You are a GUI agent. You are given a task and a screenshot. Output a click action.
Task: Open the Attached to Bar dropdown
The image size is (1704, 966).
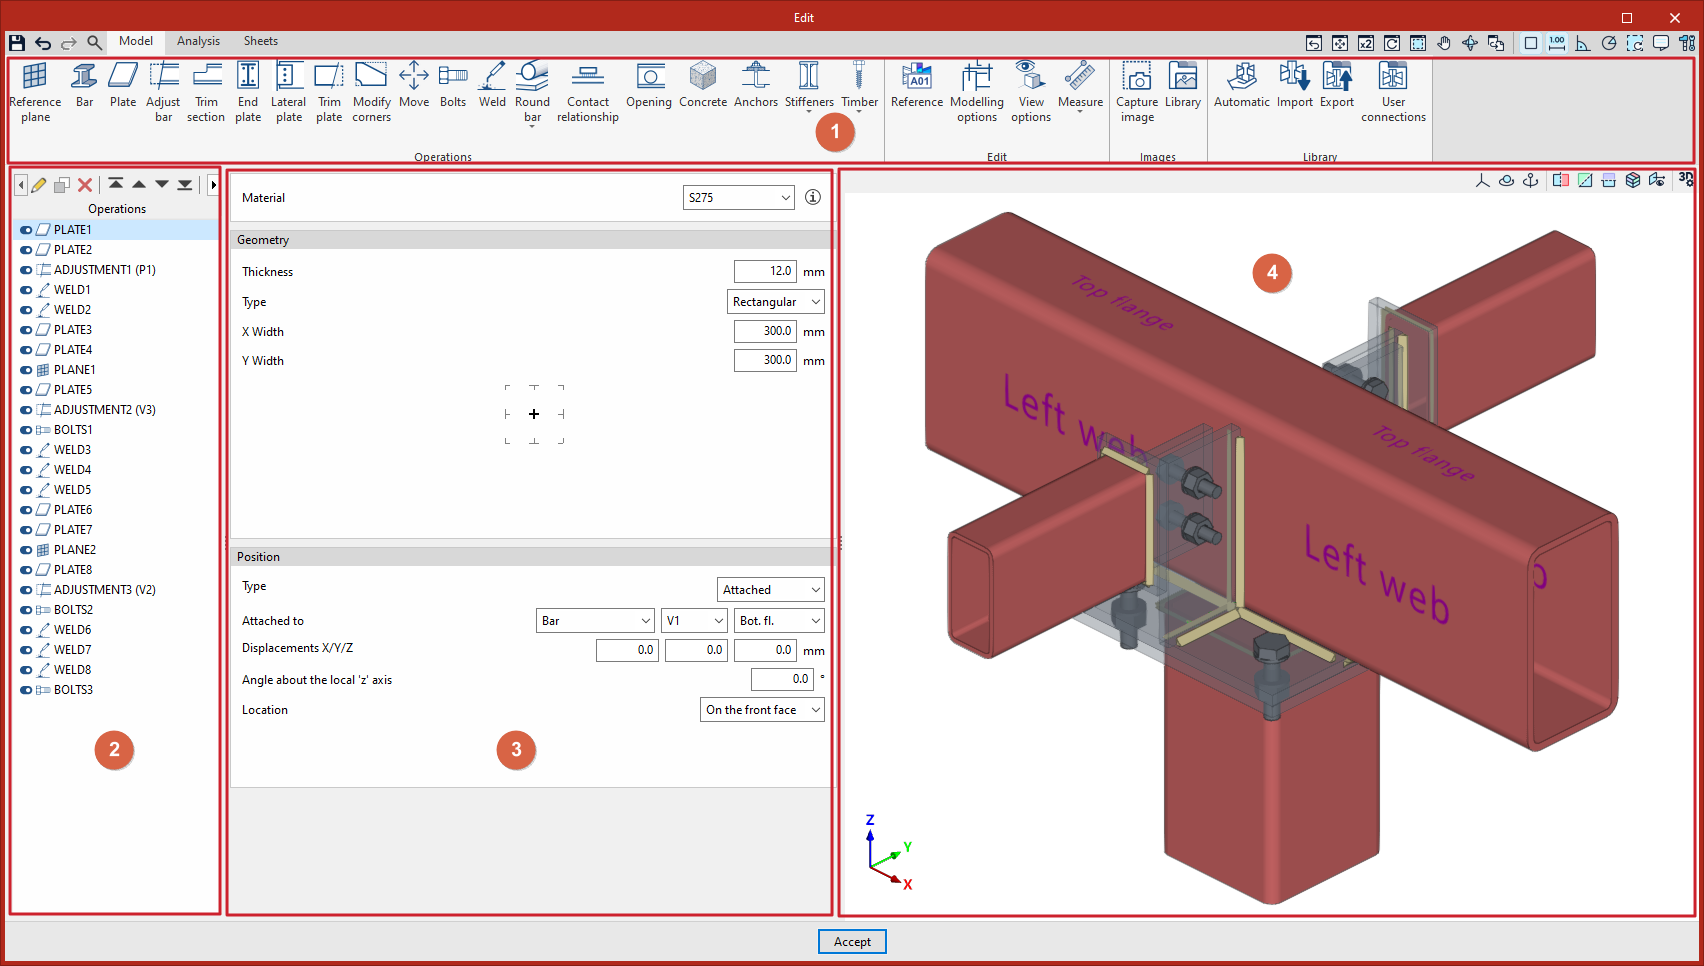point(596,621)
